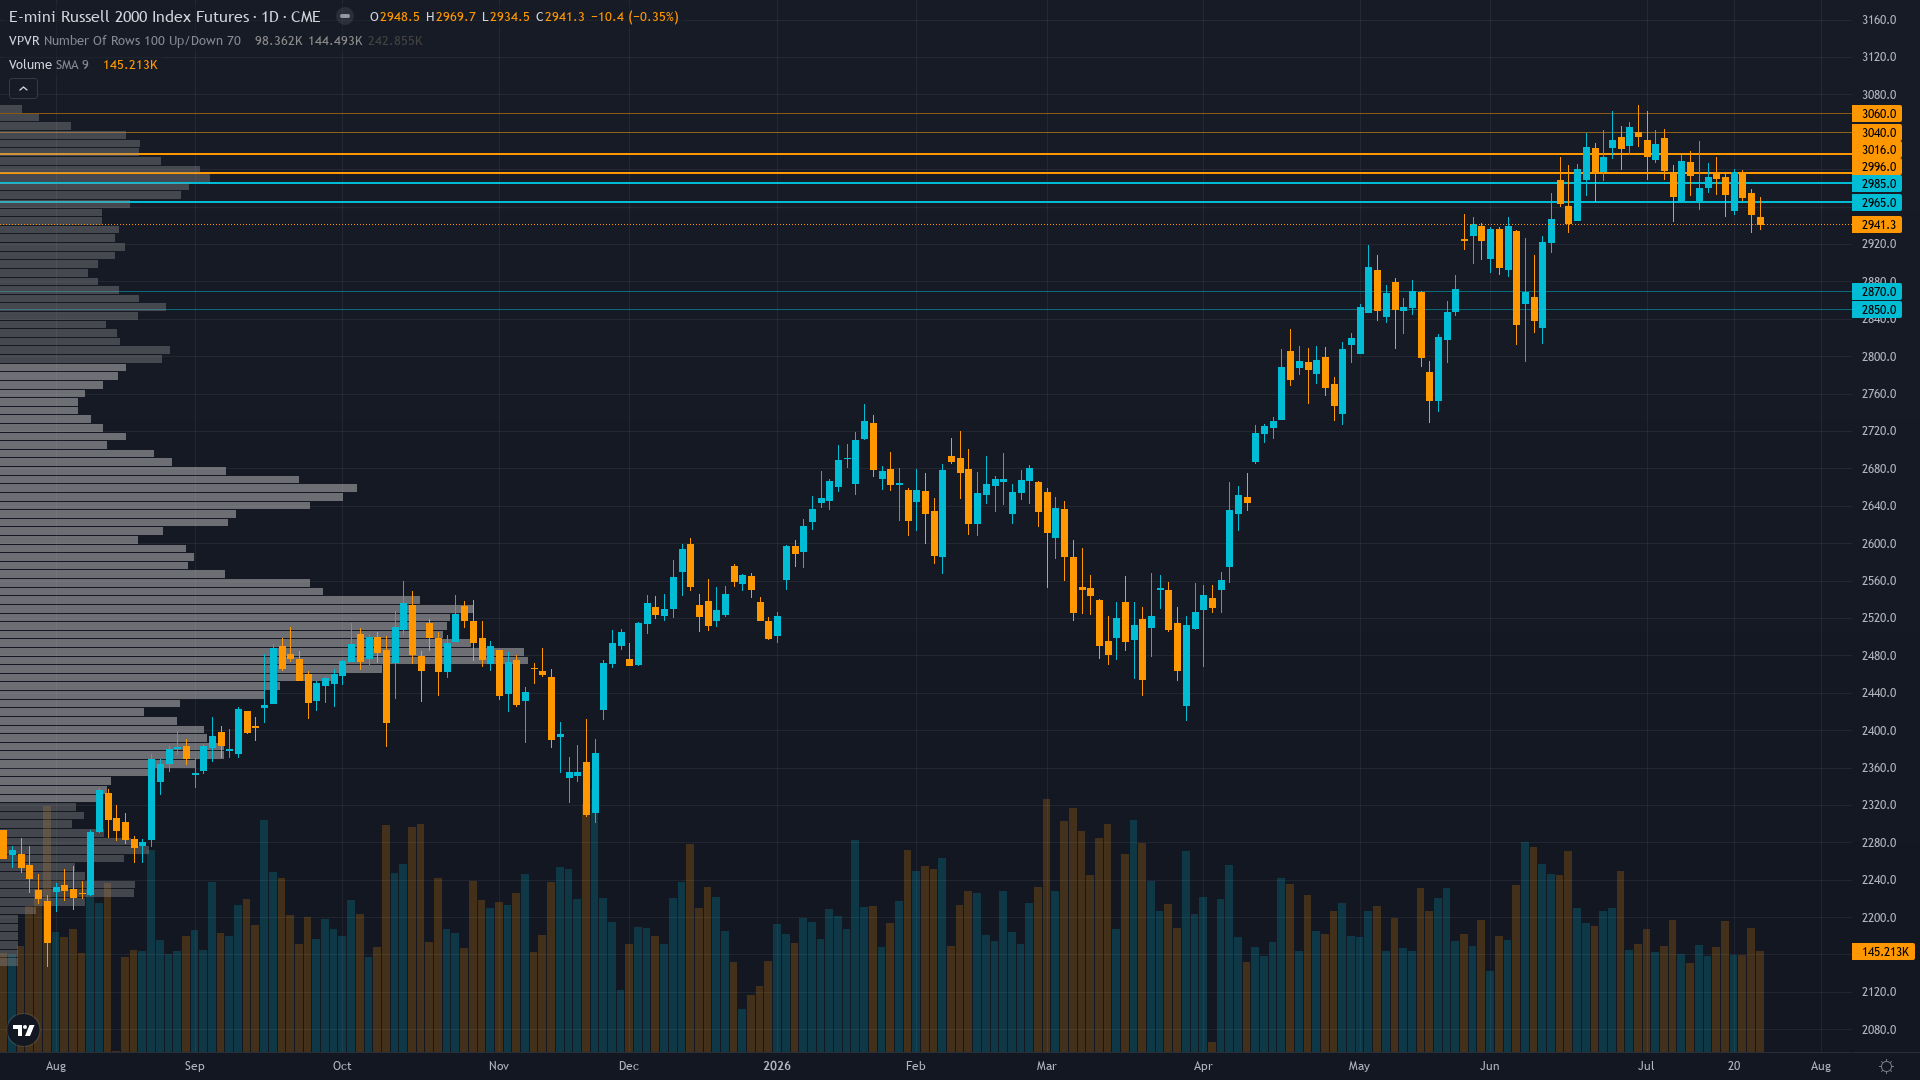Screen dimensions: 1920x1080
Task: Select the E-mini Russell 2000 symbol title
Action: click(165, 17)
